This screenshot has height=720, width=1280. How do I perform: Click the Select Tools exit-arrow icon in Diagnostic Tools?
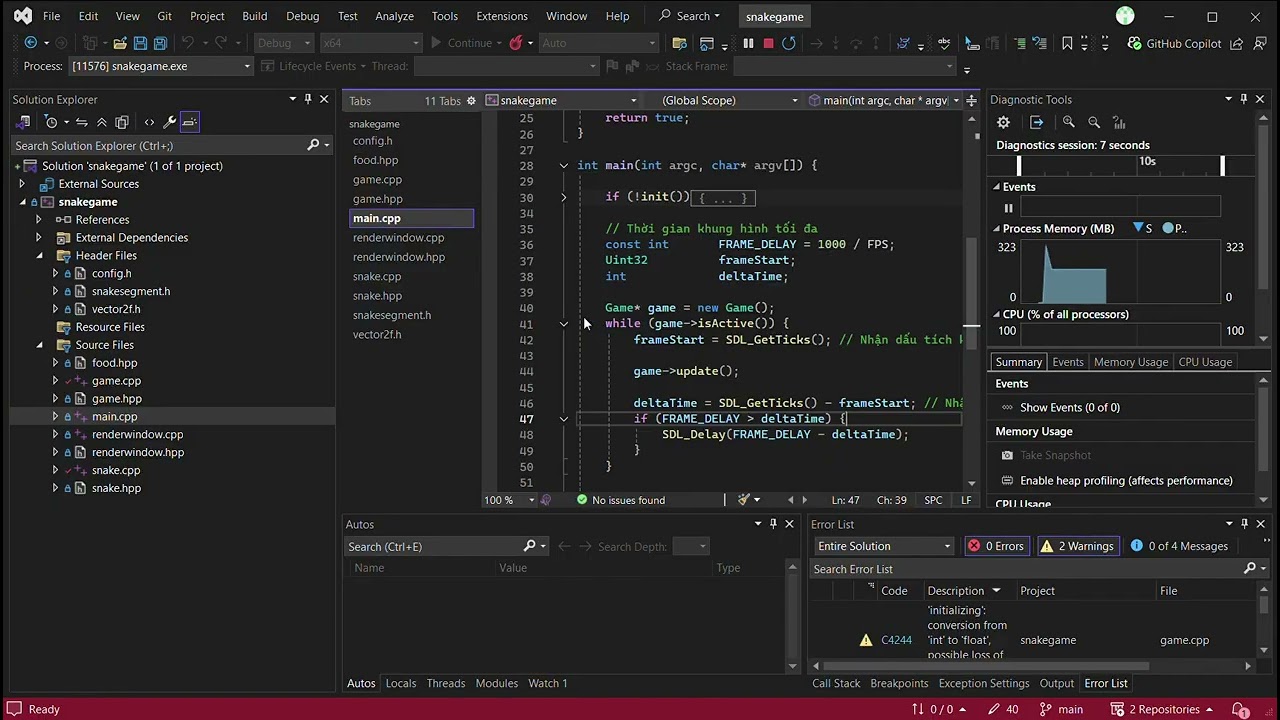click(x=1036, y=122)
